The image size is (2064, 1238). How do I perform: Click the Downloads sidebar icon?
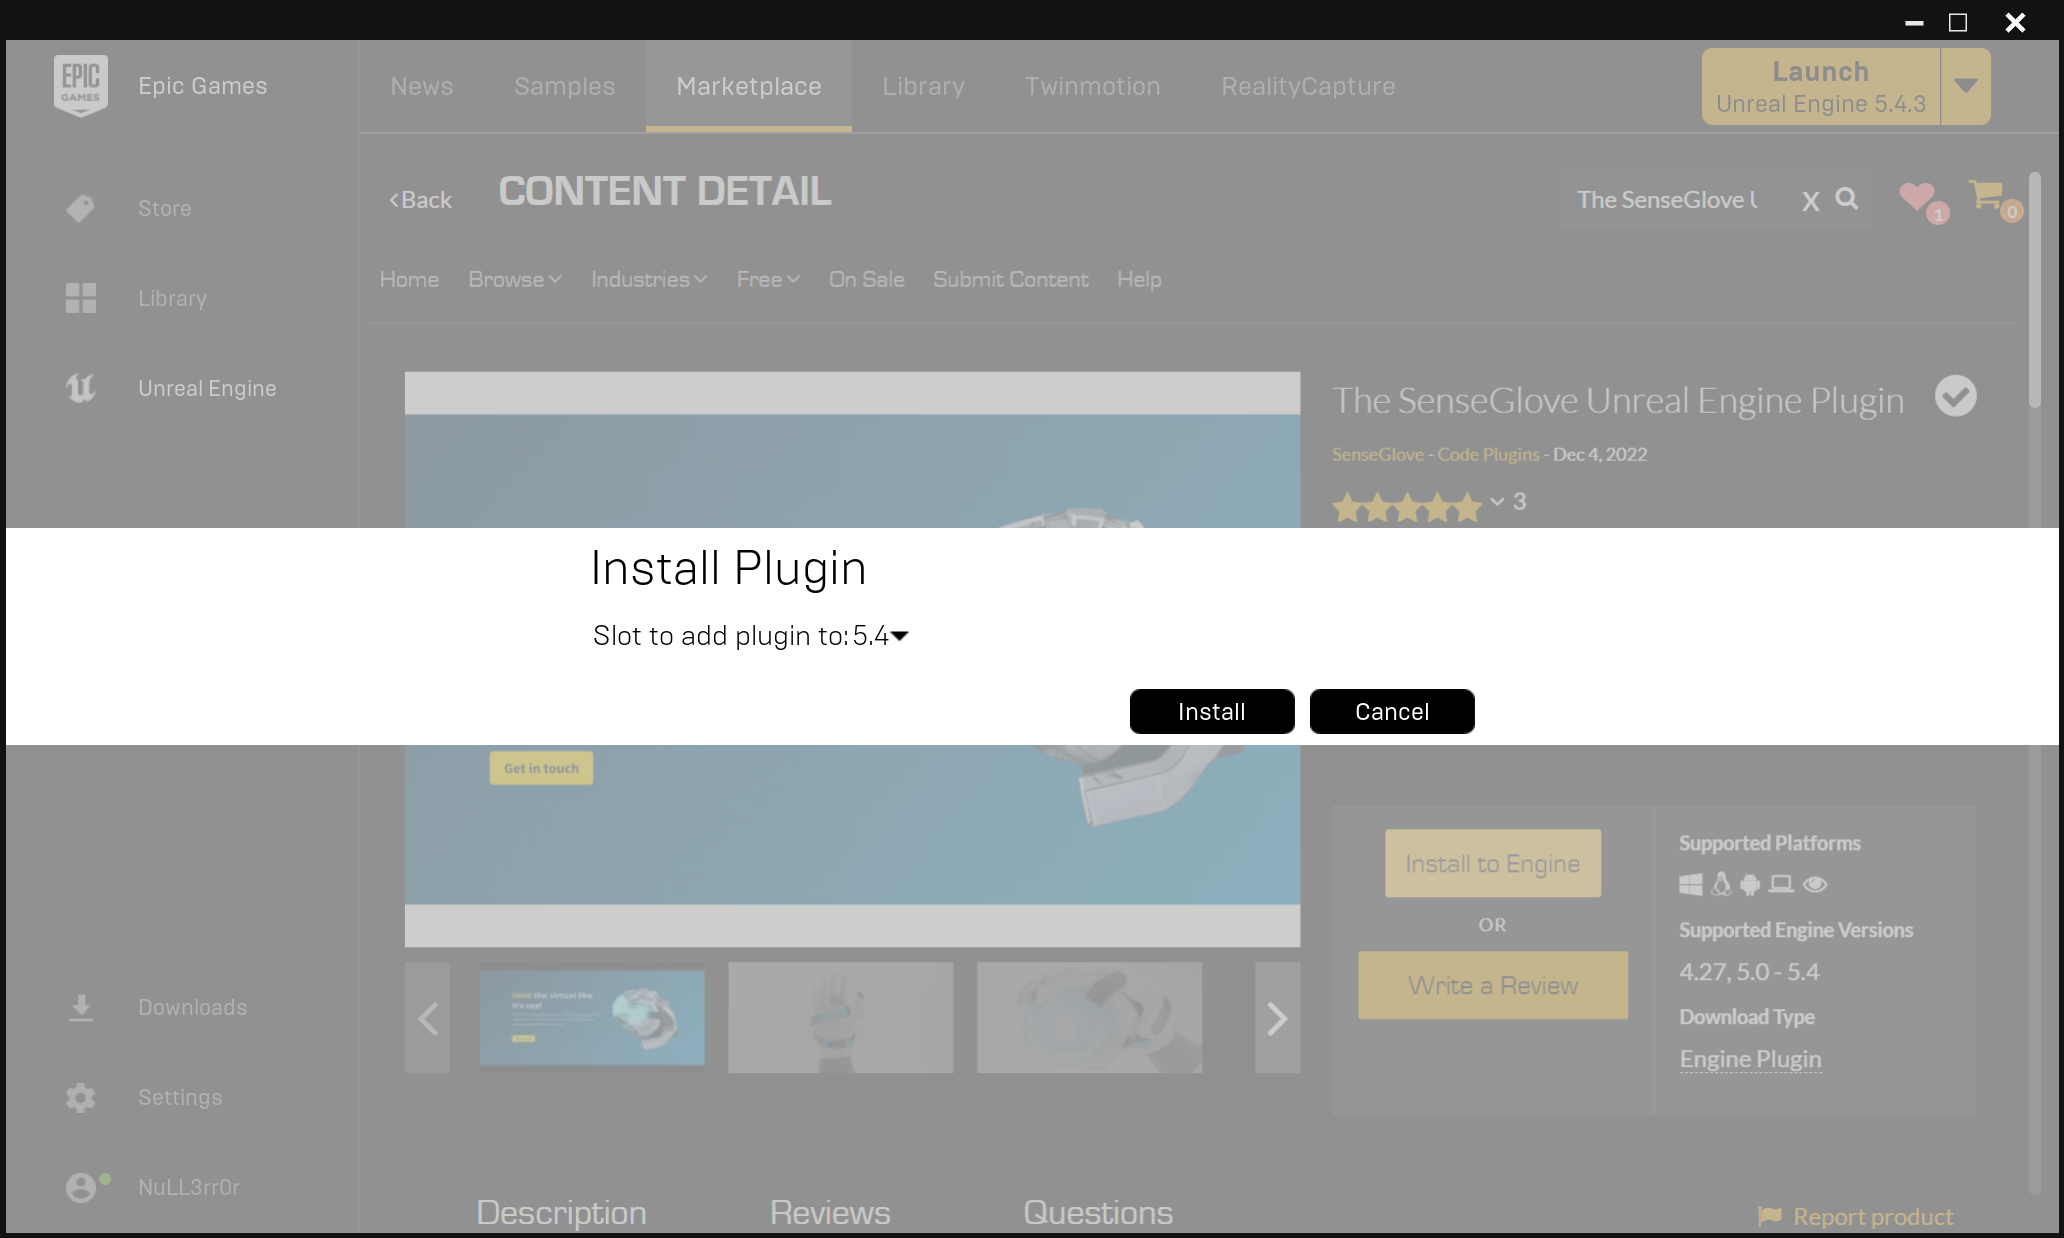point(81,1008)
